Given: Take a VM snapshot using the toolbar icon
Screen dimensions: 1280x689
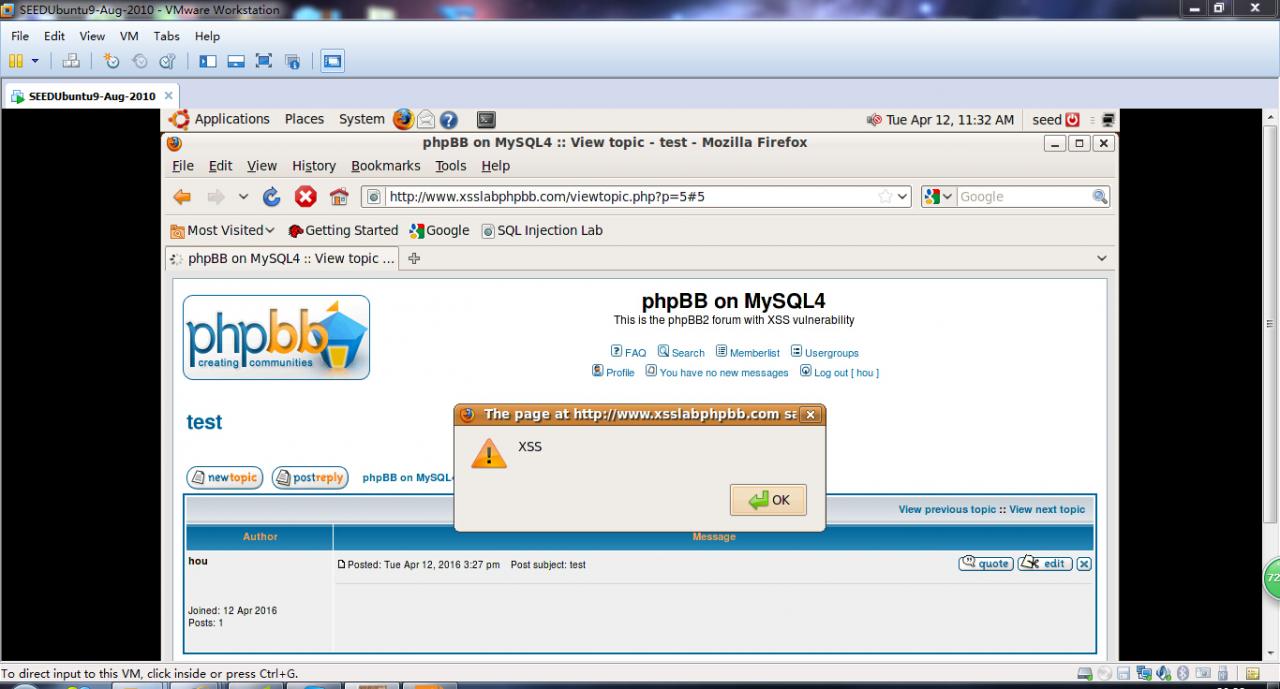Looking at the screenshot, I should (112, 61).
